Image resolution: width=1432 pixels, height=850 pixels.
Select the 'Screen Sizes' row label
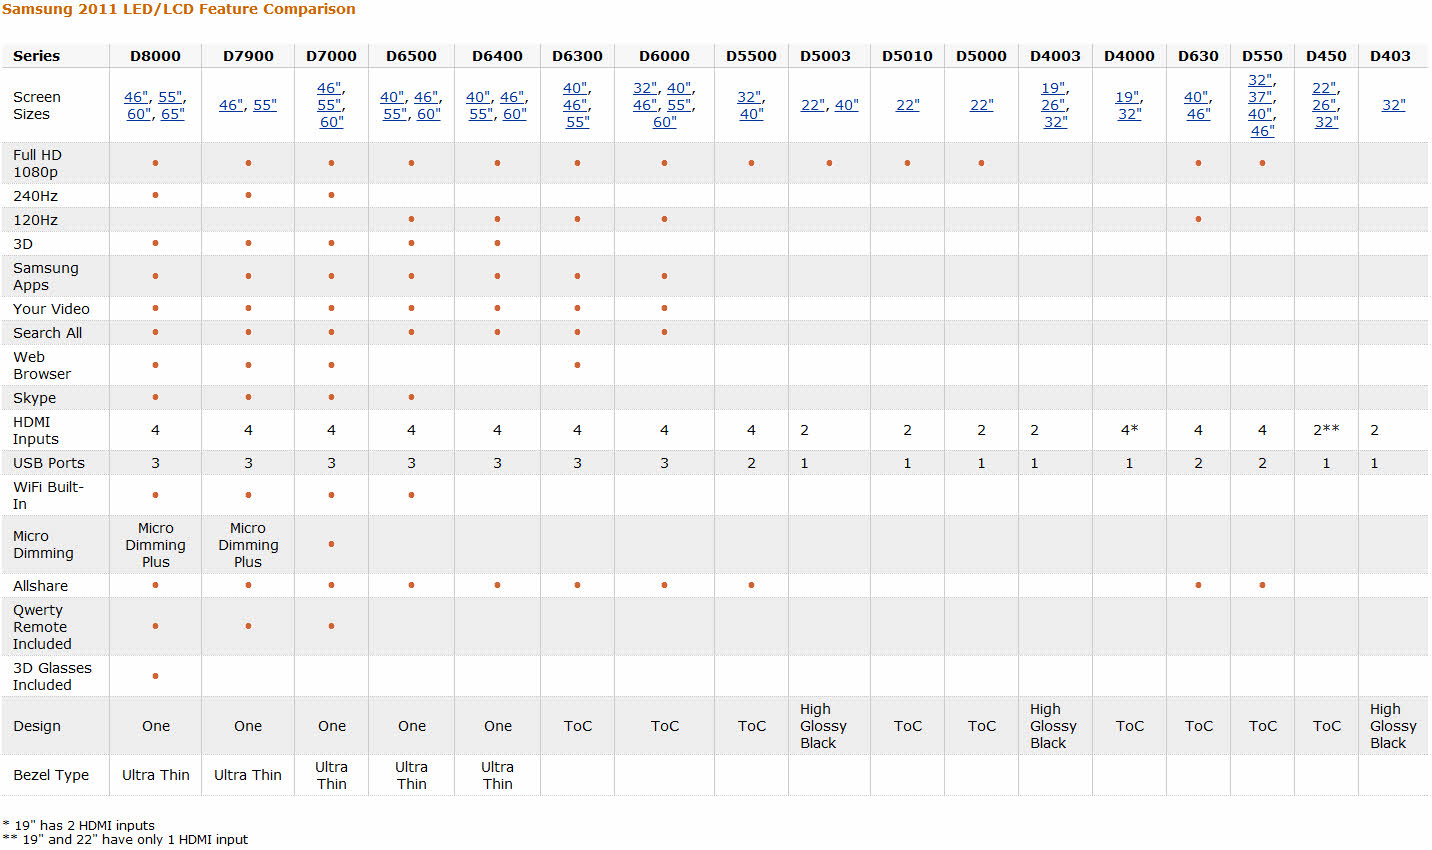pyautogui.click(x=37, y=105)
